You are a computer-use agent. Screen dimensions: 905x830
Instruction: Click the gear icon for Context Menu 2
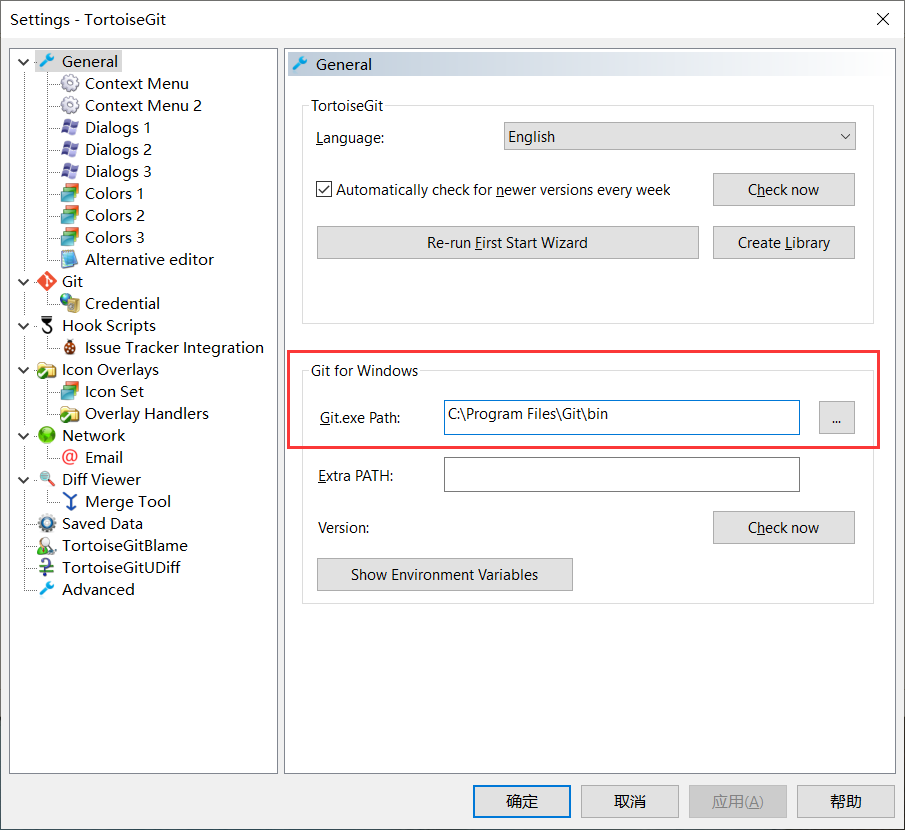click(x=70, y=105)
